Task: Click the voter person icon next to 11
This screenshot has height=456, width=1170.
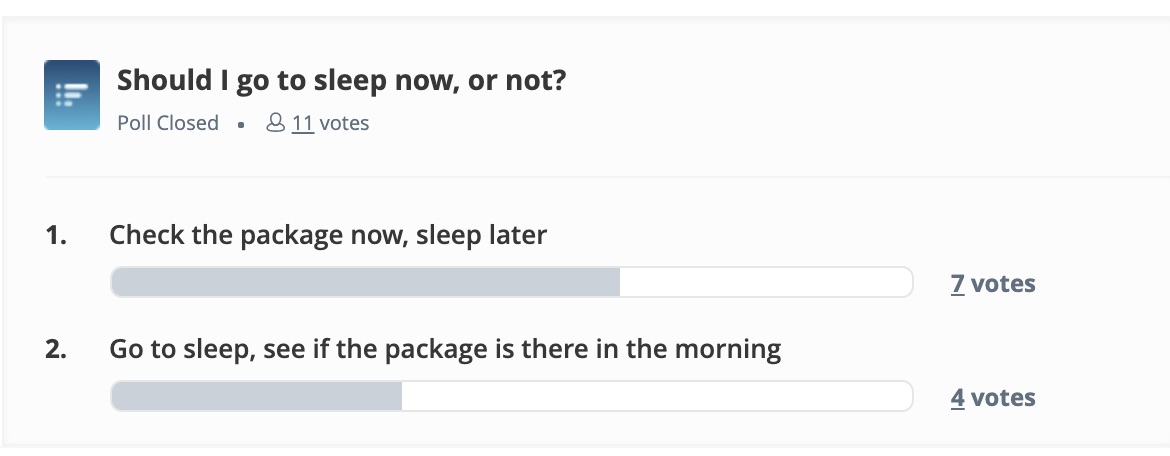Action: 275,122
